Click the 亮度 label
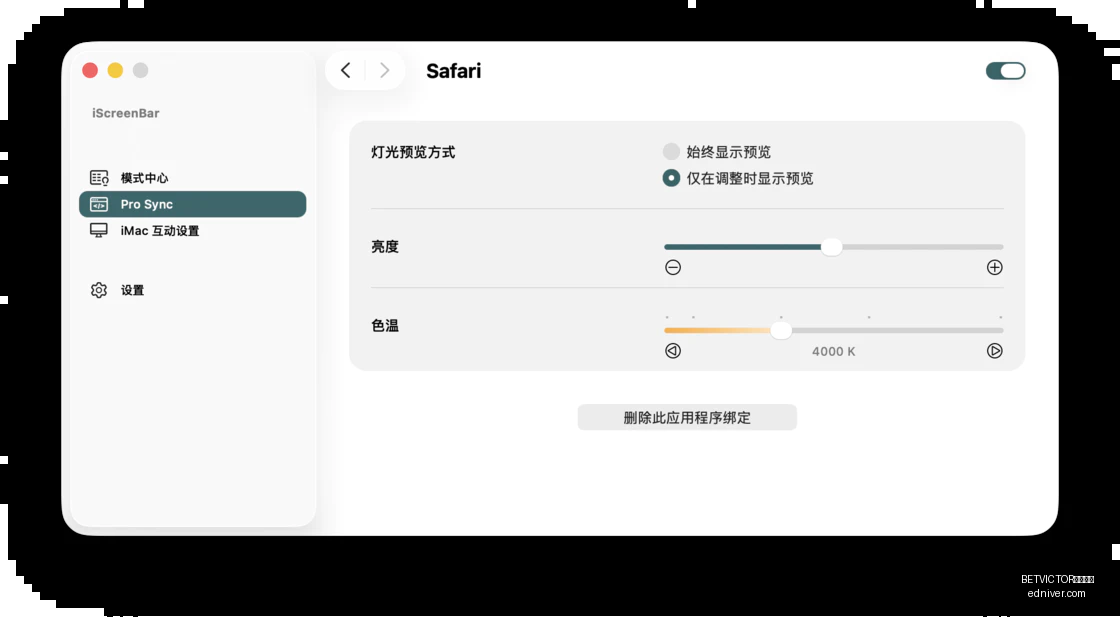The image size is (1120, 617). click(x=385, y=247)
